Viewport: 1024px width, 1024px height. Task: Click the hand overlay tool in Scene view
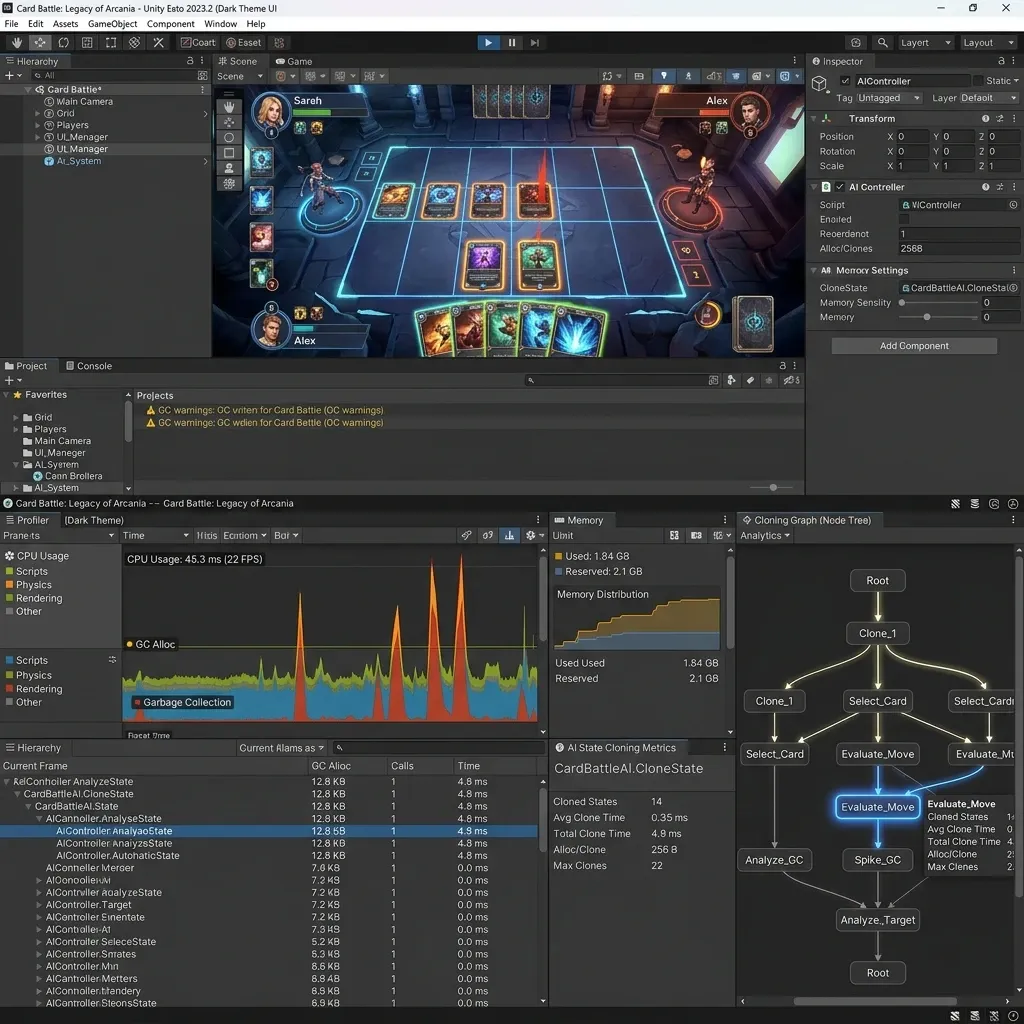point(229,106)
